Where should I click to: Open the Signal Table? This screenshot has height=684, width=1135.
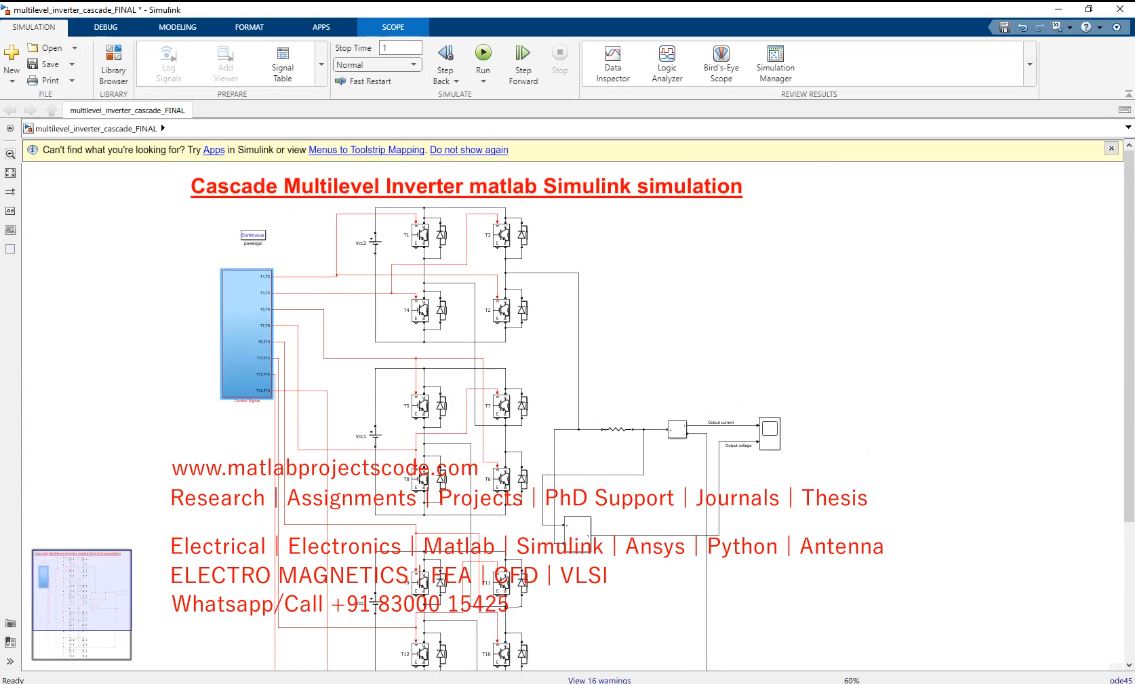[x=282, y=64]
